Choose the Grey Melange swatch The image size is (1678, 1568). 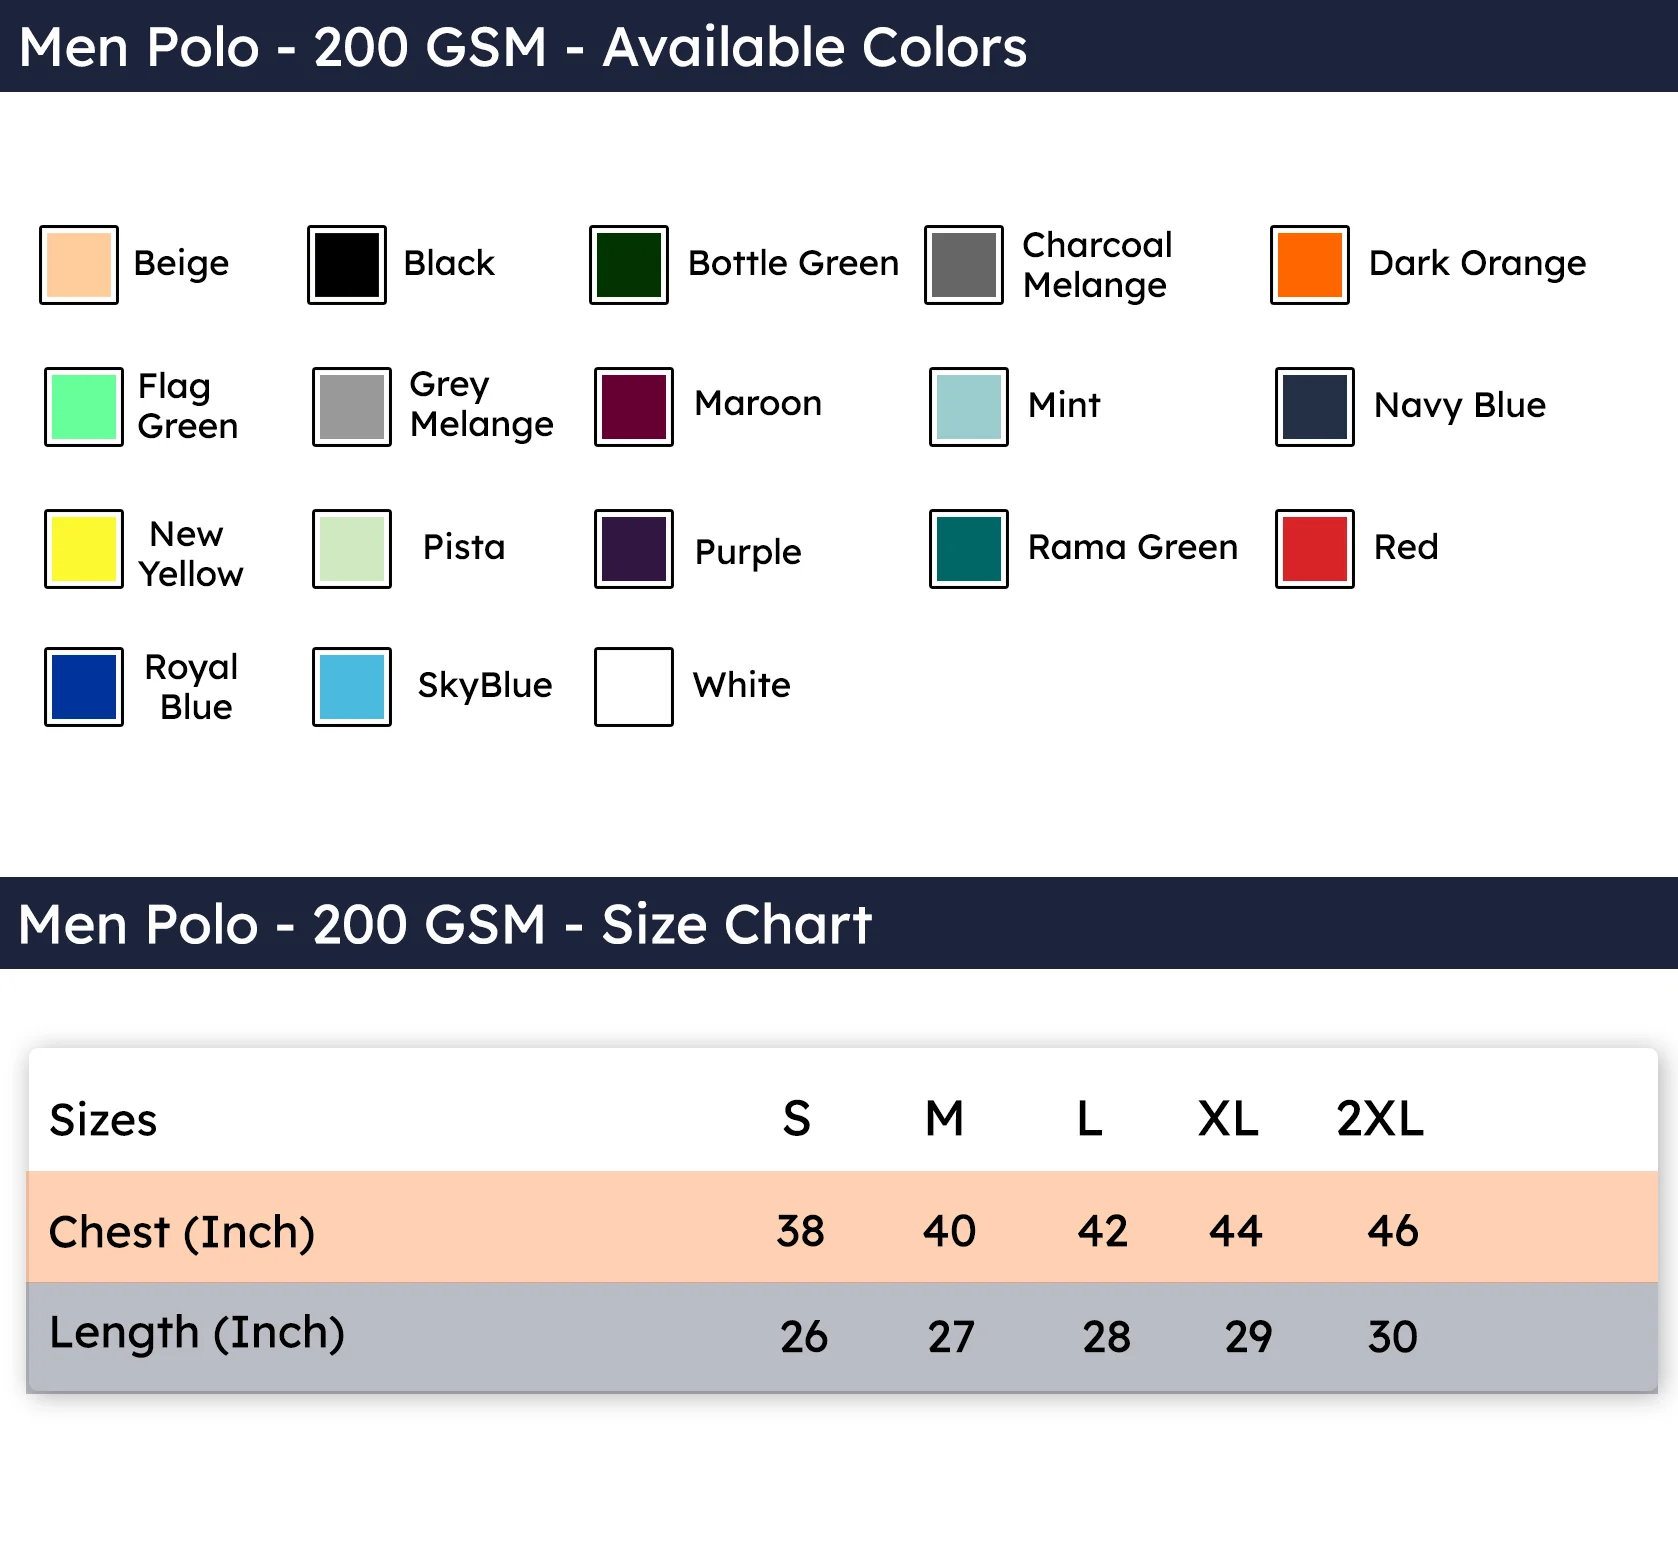[x=352, y=407]
